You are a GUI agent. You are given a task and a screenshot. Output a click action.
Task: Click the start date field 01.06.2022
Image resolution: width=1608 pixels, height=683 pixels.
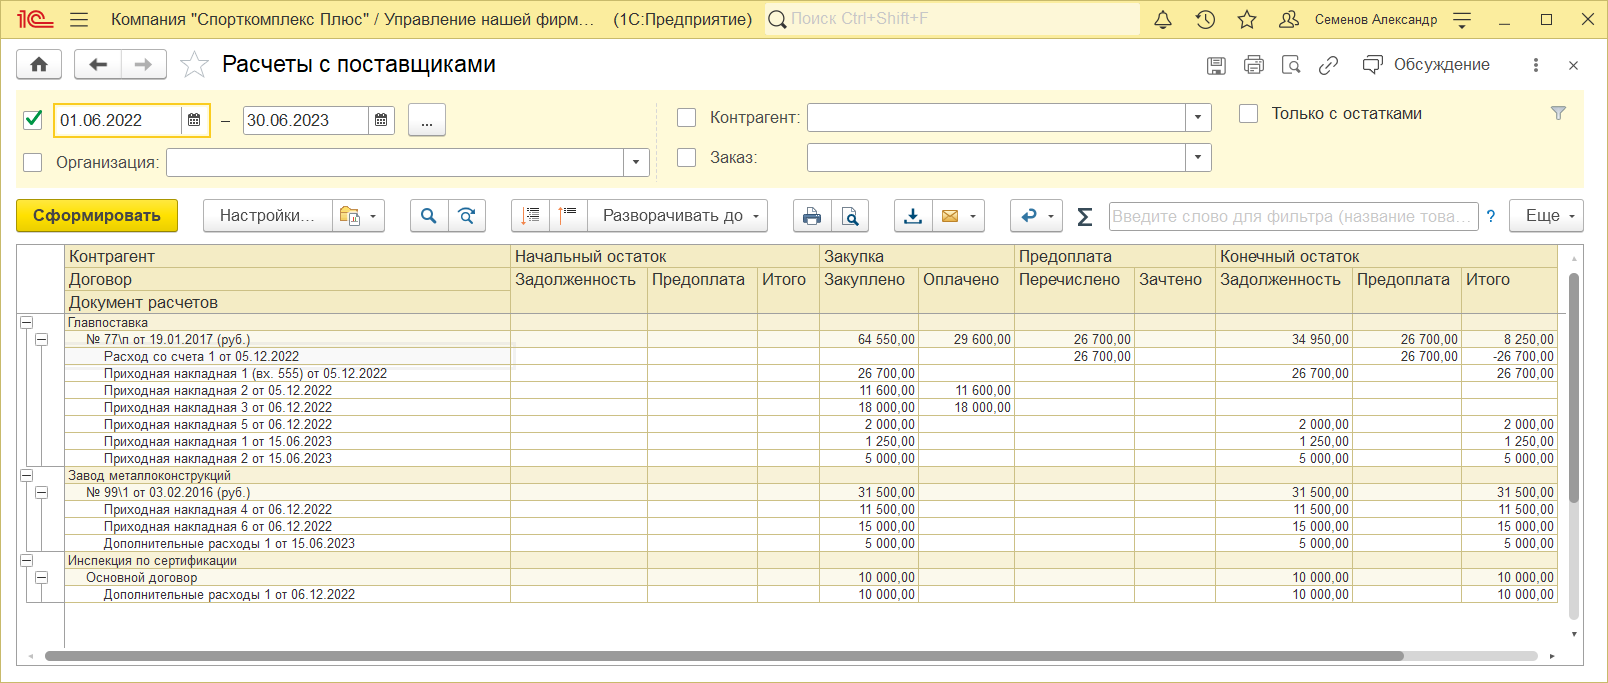[x=118, y=120]
